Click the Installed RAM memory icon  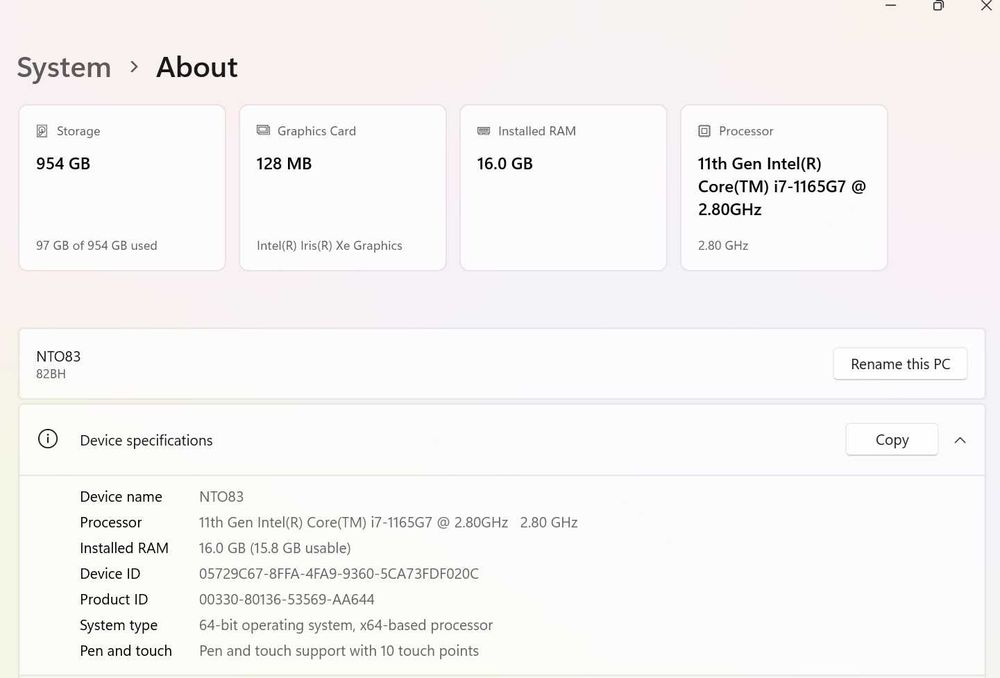484,131
